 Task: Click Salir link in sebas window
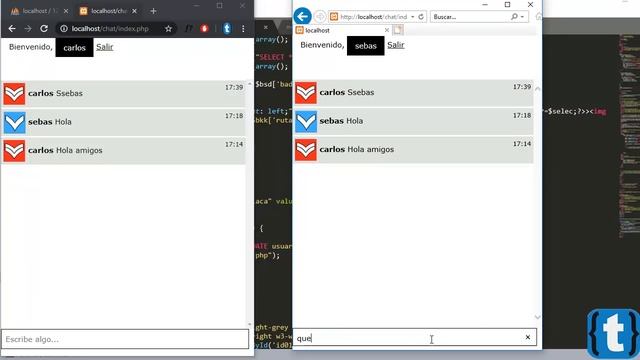pyautogui.click(x=396, y=45)
